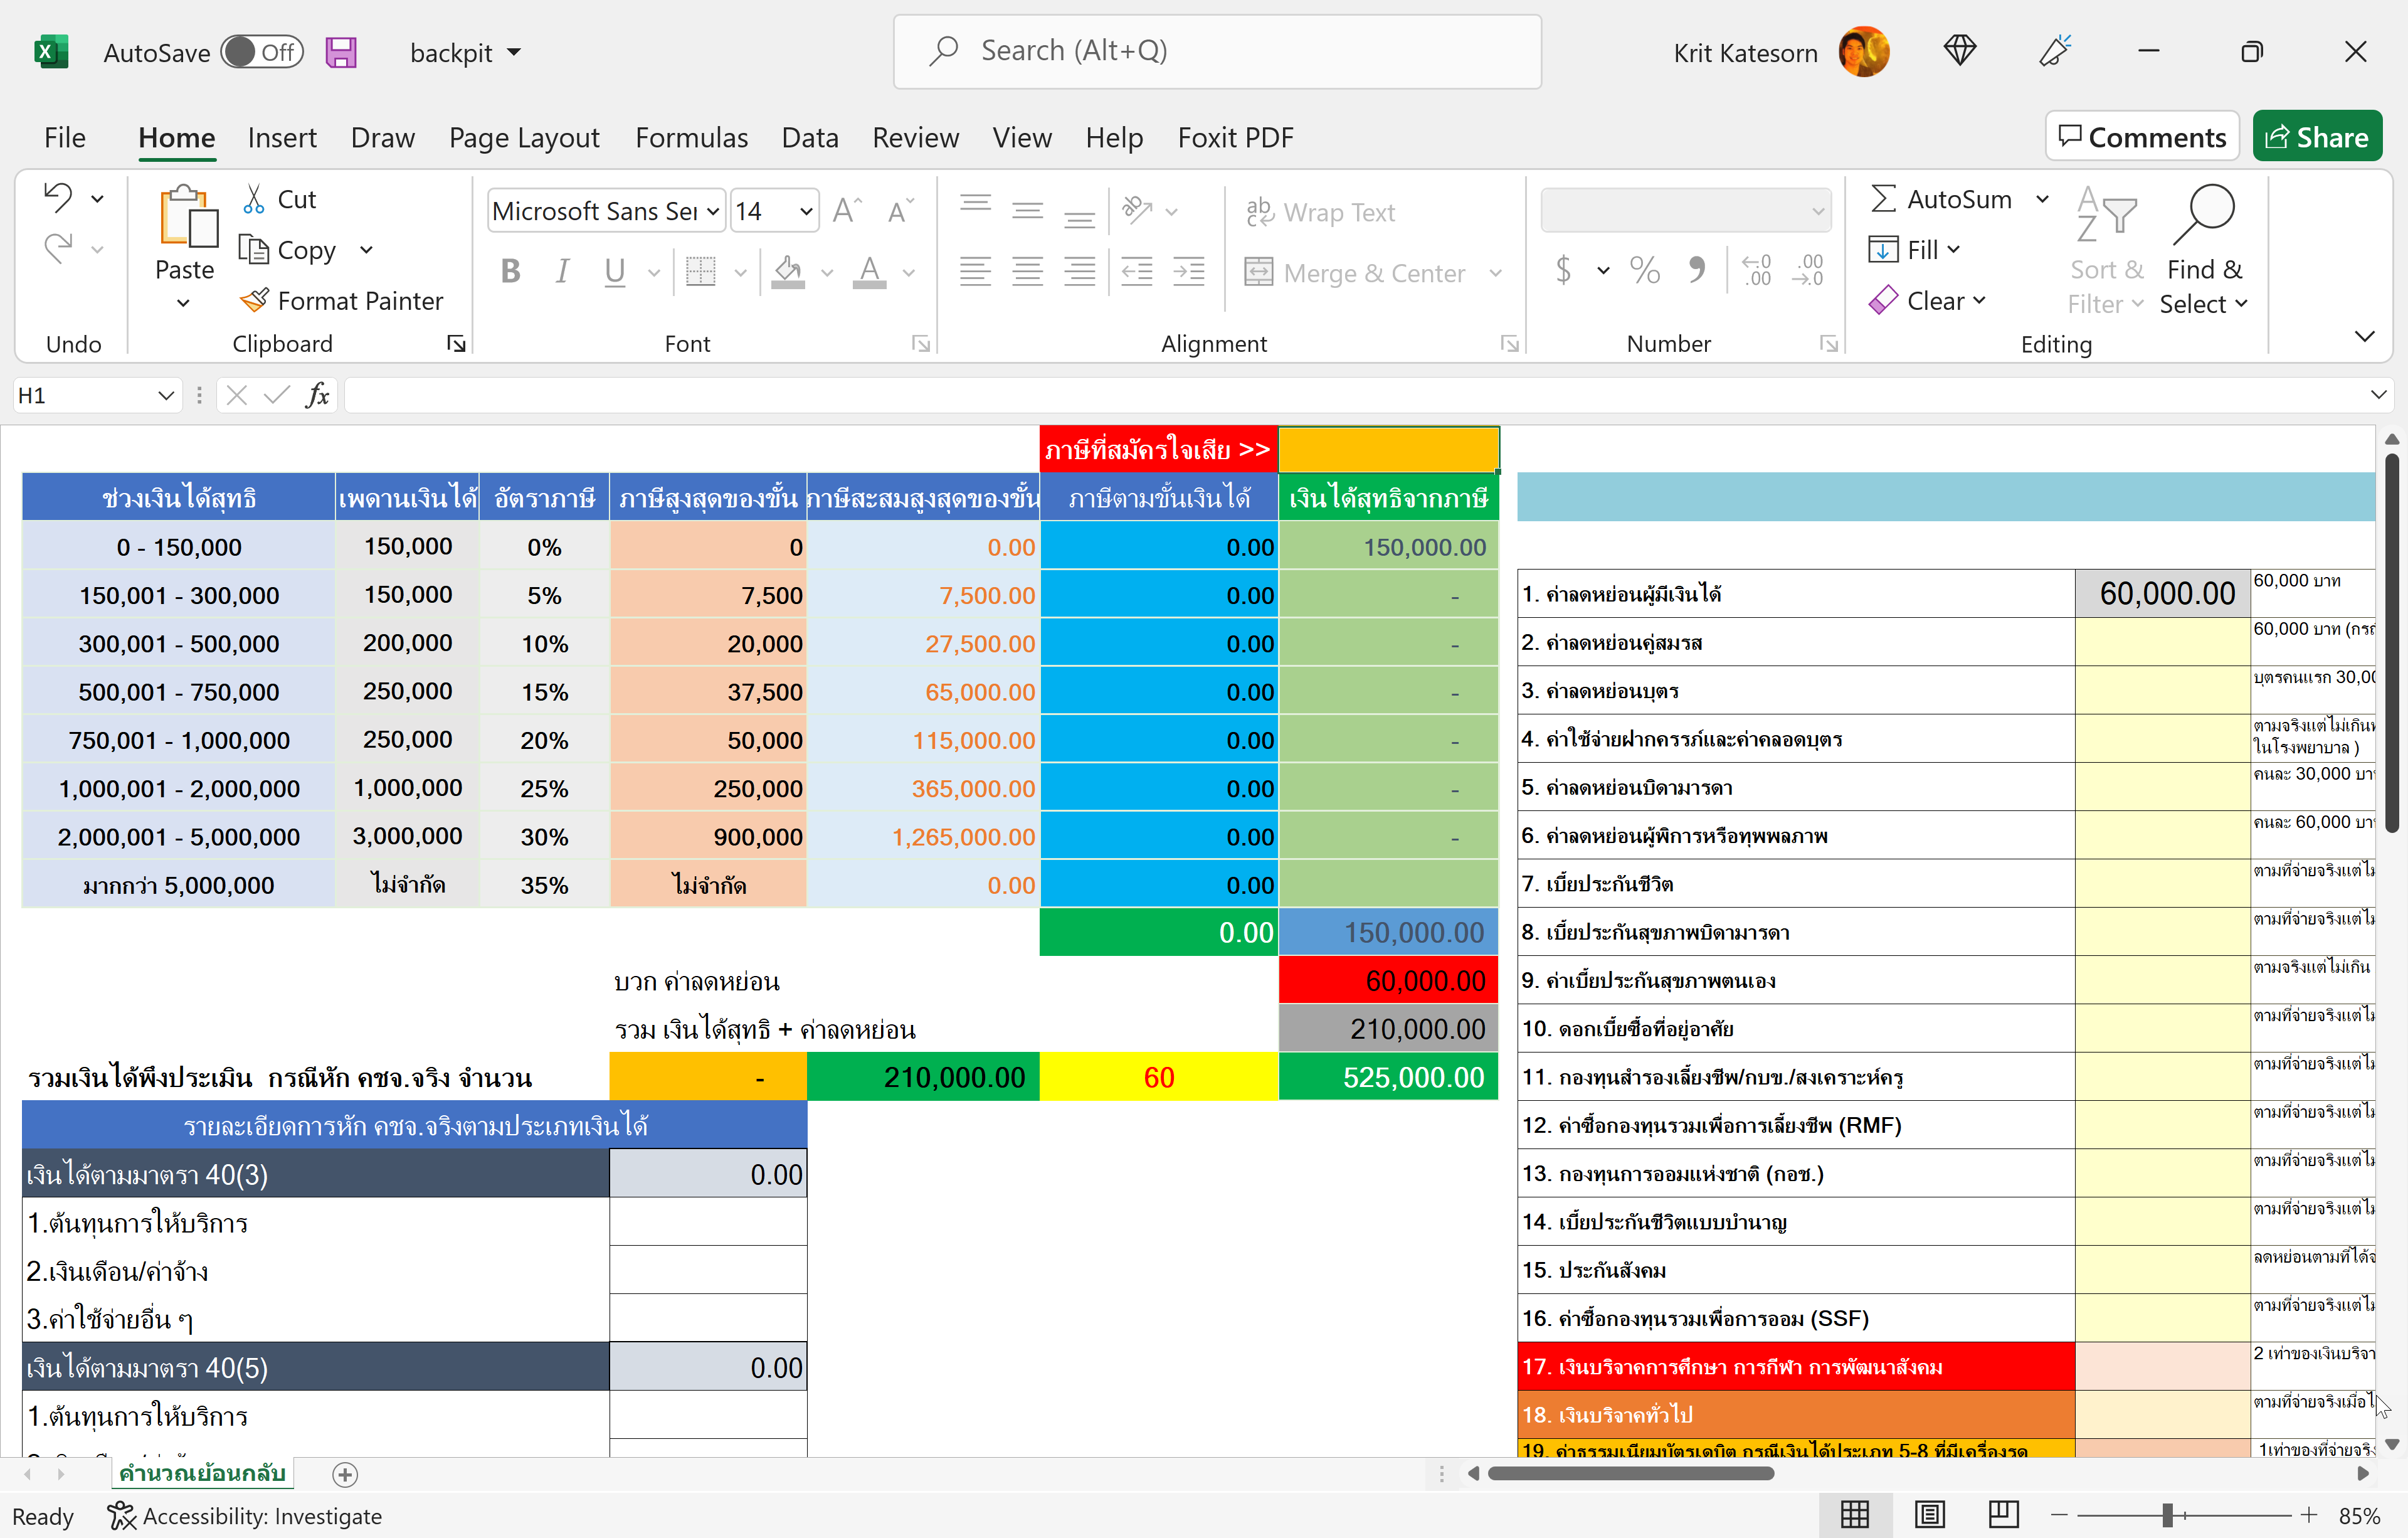Click Merge & Center button
This screenshot has width=2408, height=1538.
tap(1355, 272)
